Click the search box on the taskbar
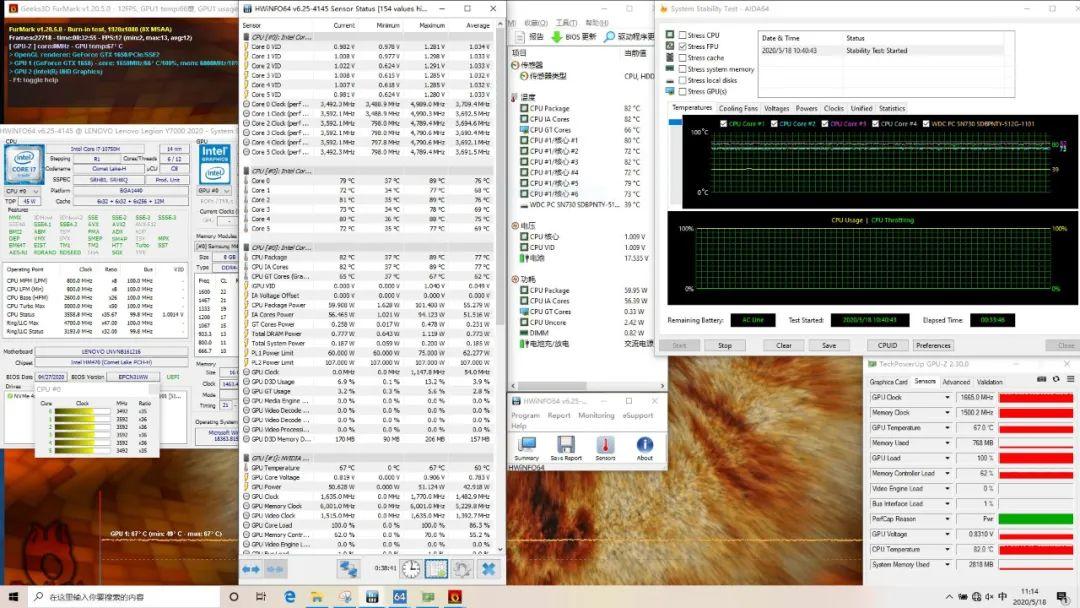This screenshot has width=1080, height=608. (125, 596)
